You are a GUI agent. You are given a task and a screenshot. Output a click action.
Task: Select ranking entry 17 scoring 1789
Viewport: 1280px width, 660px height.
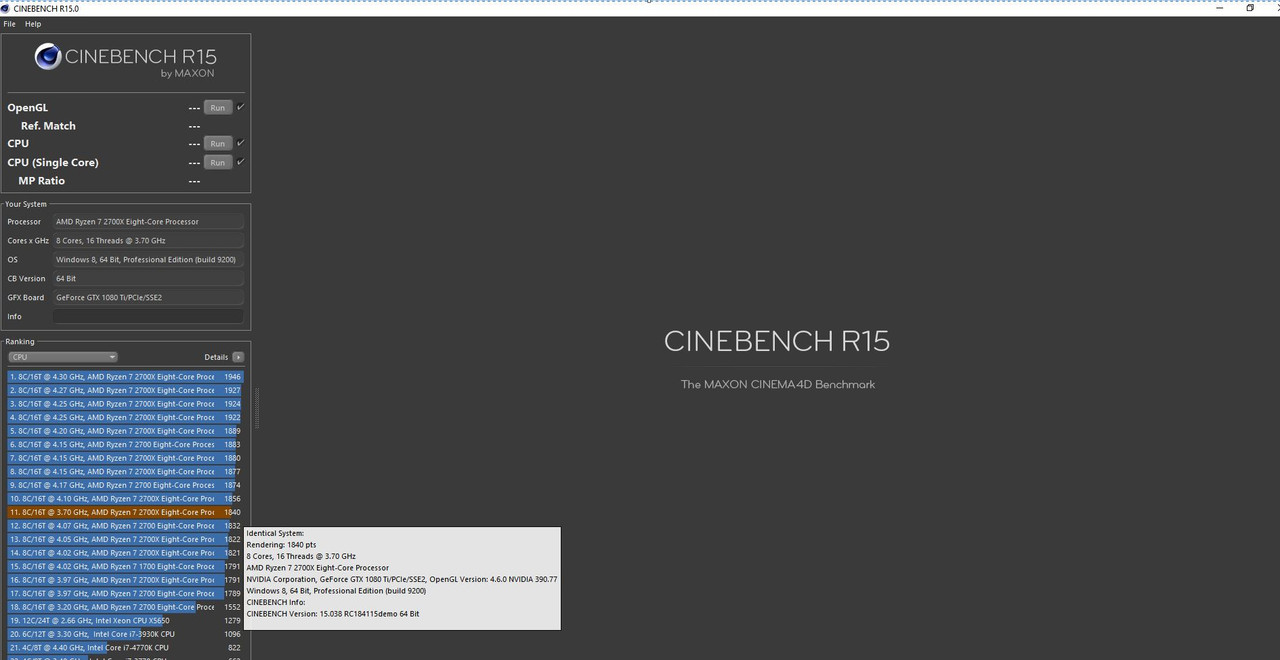pyautogui.click(x=125, y=593)
